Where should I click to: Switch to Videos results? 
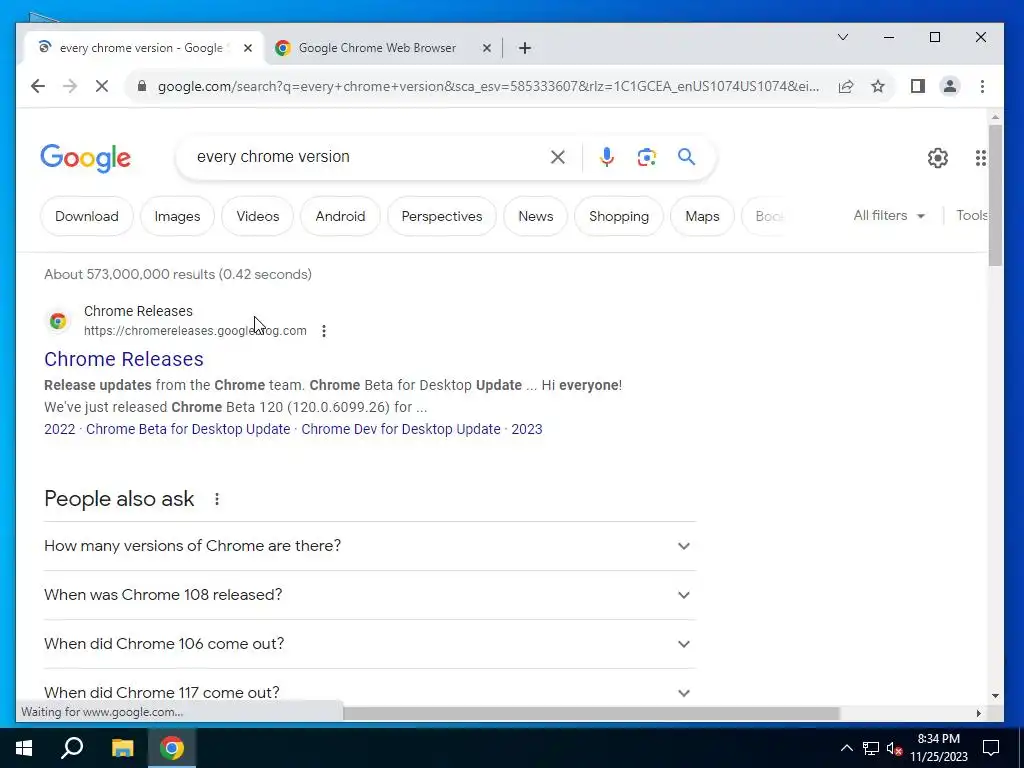pos(258,216)
